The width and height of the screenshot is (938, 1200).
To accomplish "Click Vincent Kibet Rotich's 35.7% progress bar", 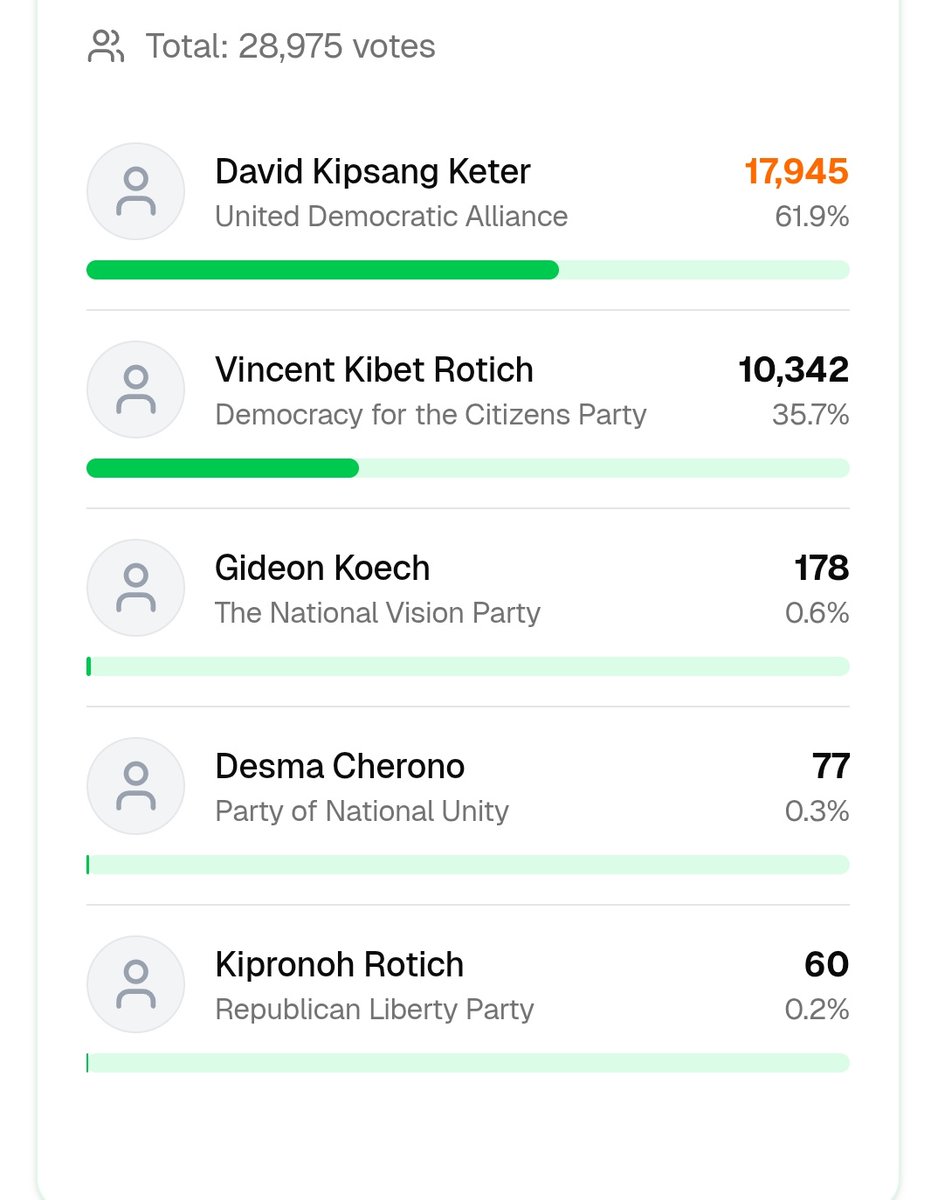I will (x=468, y=468).
